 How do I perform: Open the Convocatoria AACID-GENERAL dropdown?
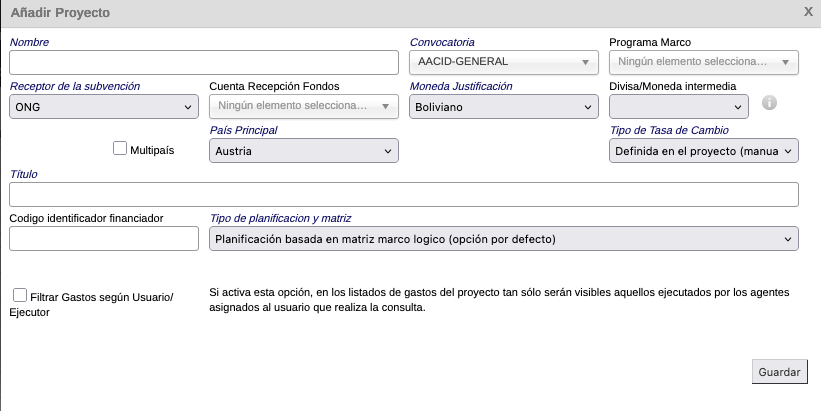click(504, 62)
